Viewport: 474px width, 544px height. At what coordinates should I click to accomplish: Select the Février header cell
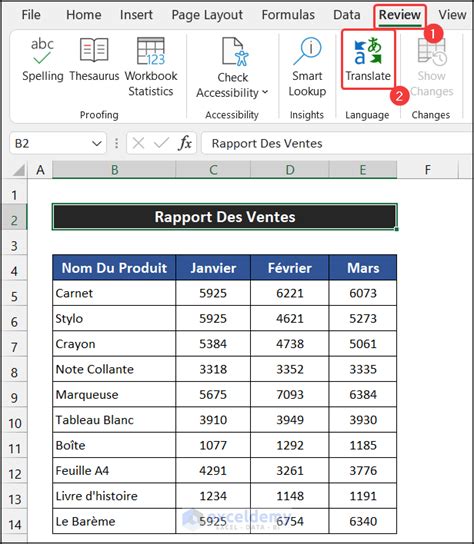[290, 267]
